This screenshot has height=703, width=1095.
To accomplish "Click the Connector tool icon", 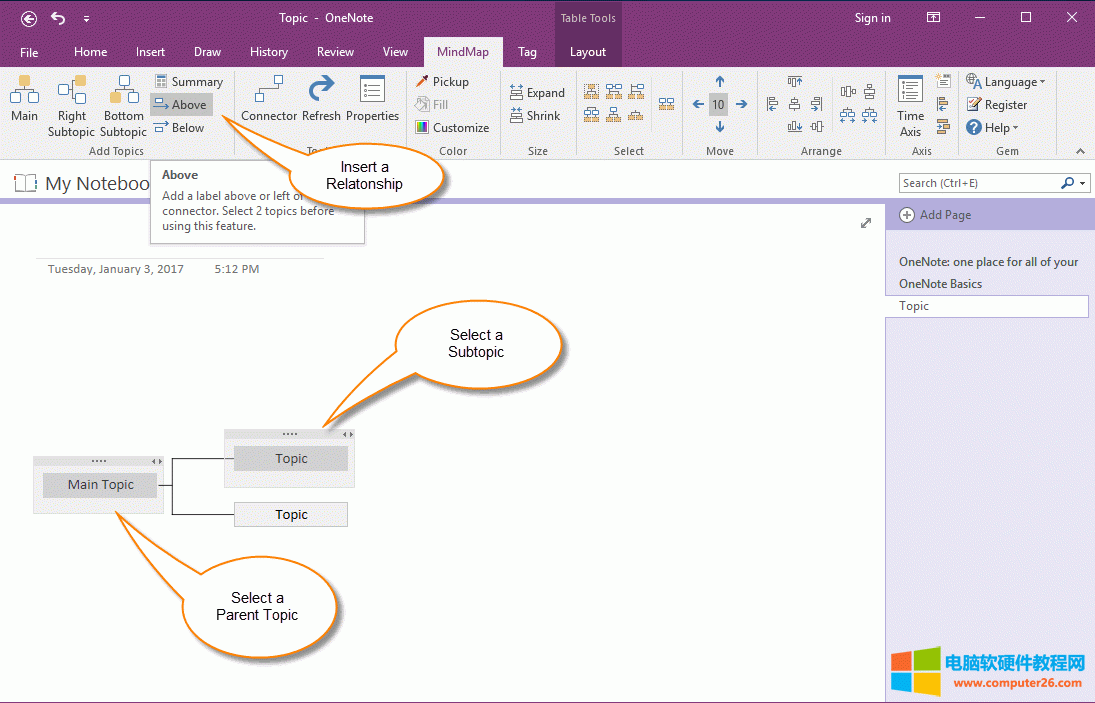I will pyautogui.click(x=269, y=100).
